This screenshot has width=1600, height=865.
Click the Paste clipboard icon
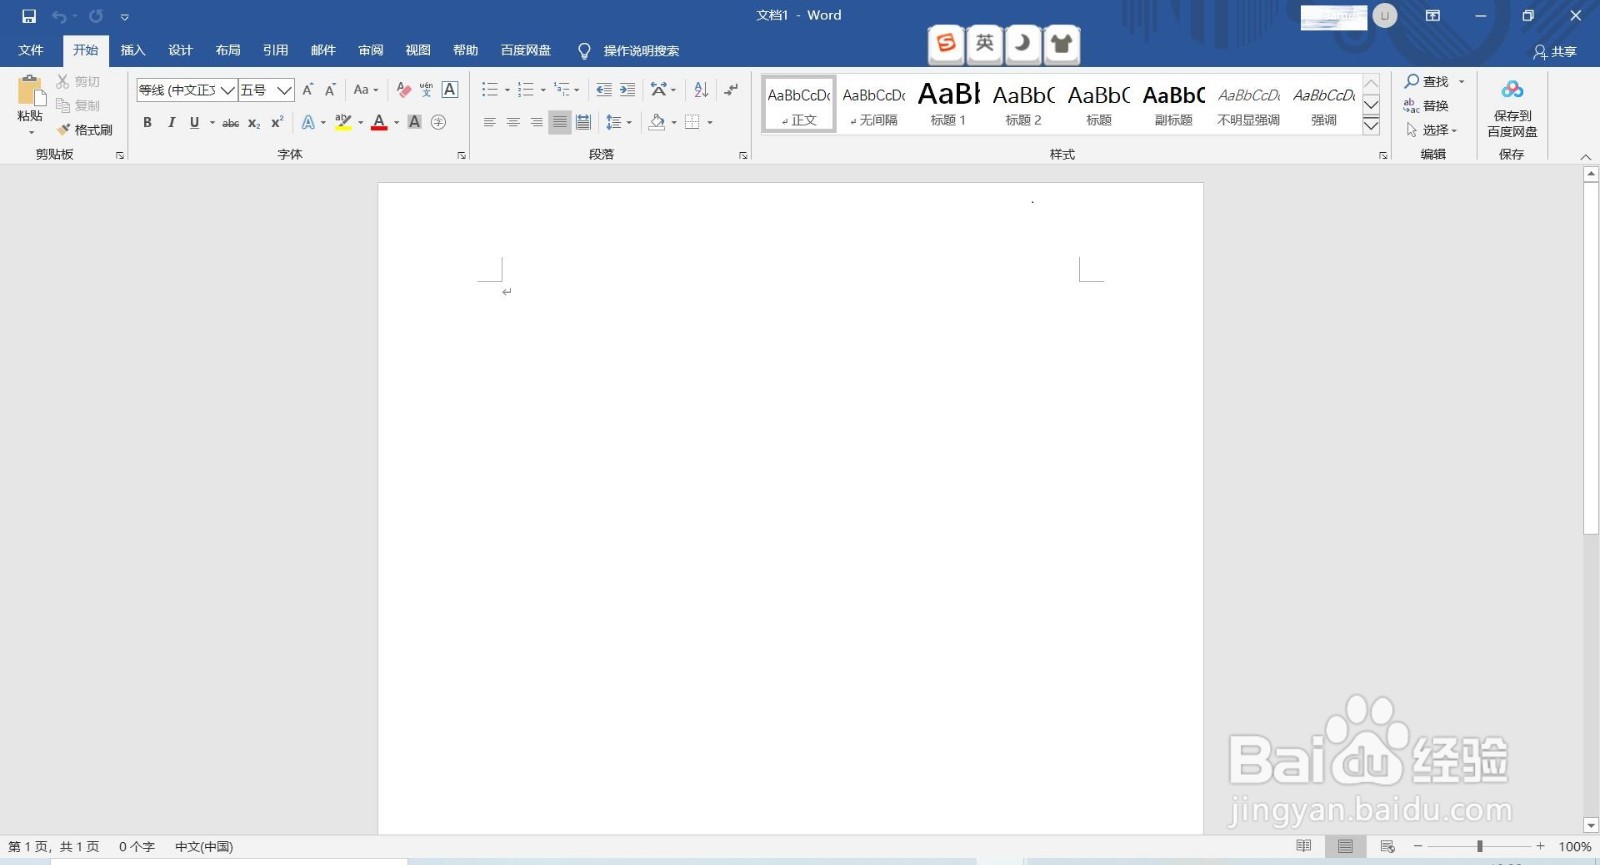coord(30,91)
